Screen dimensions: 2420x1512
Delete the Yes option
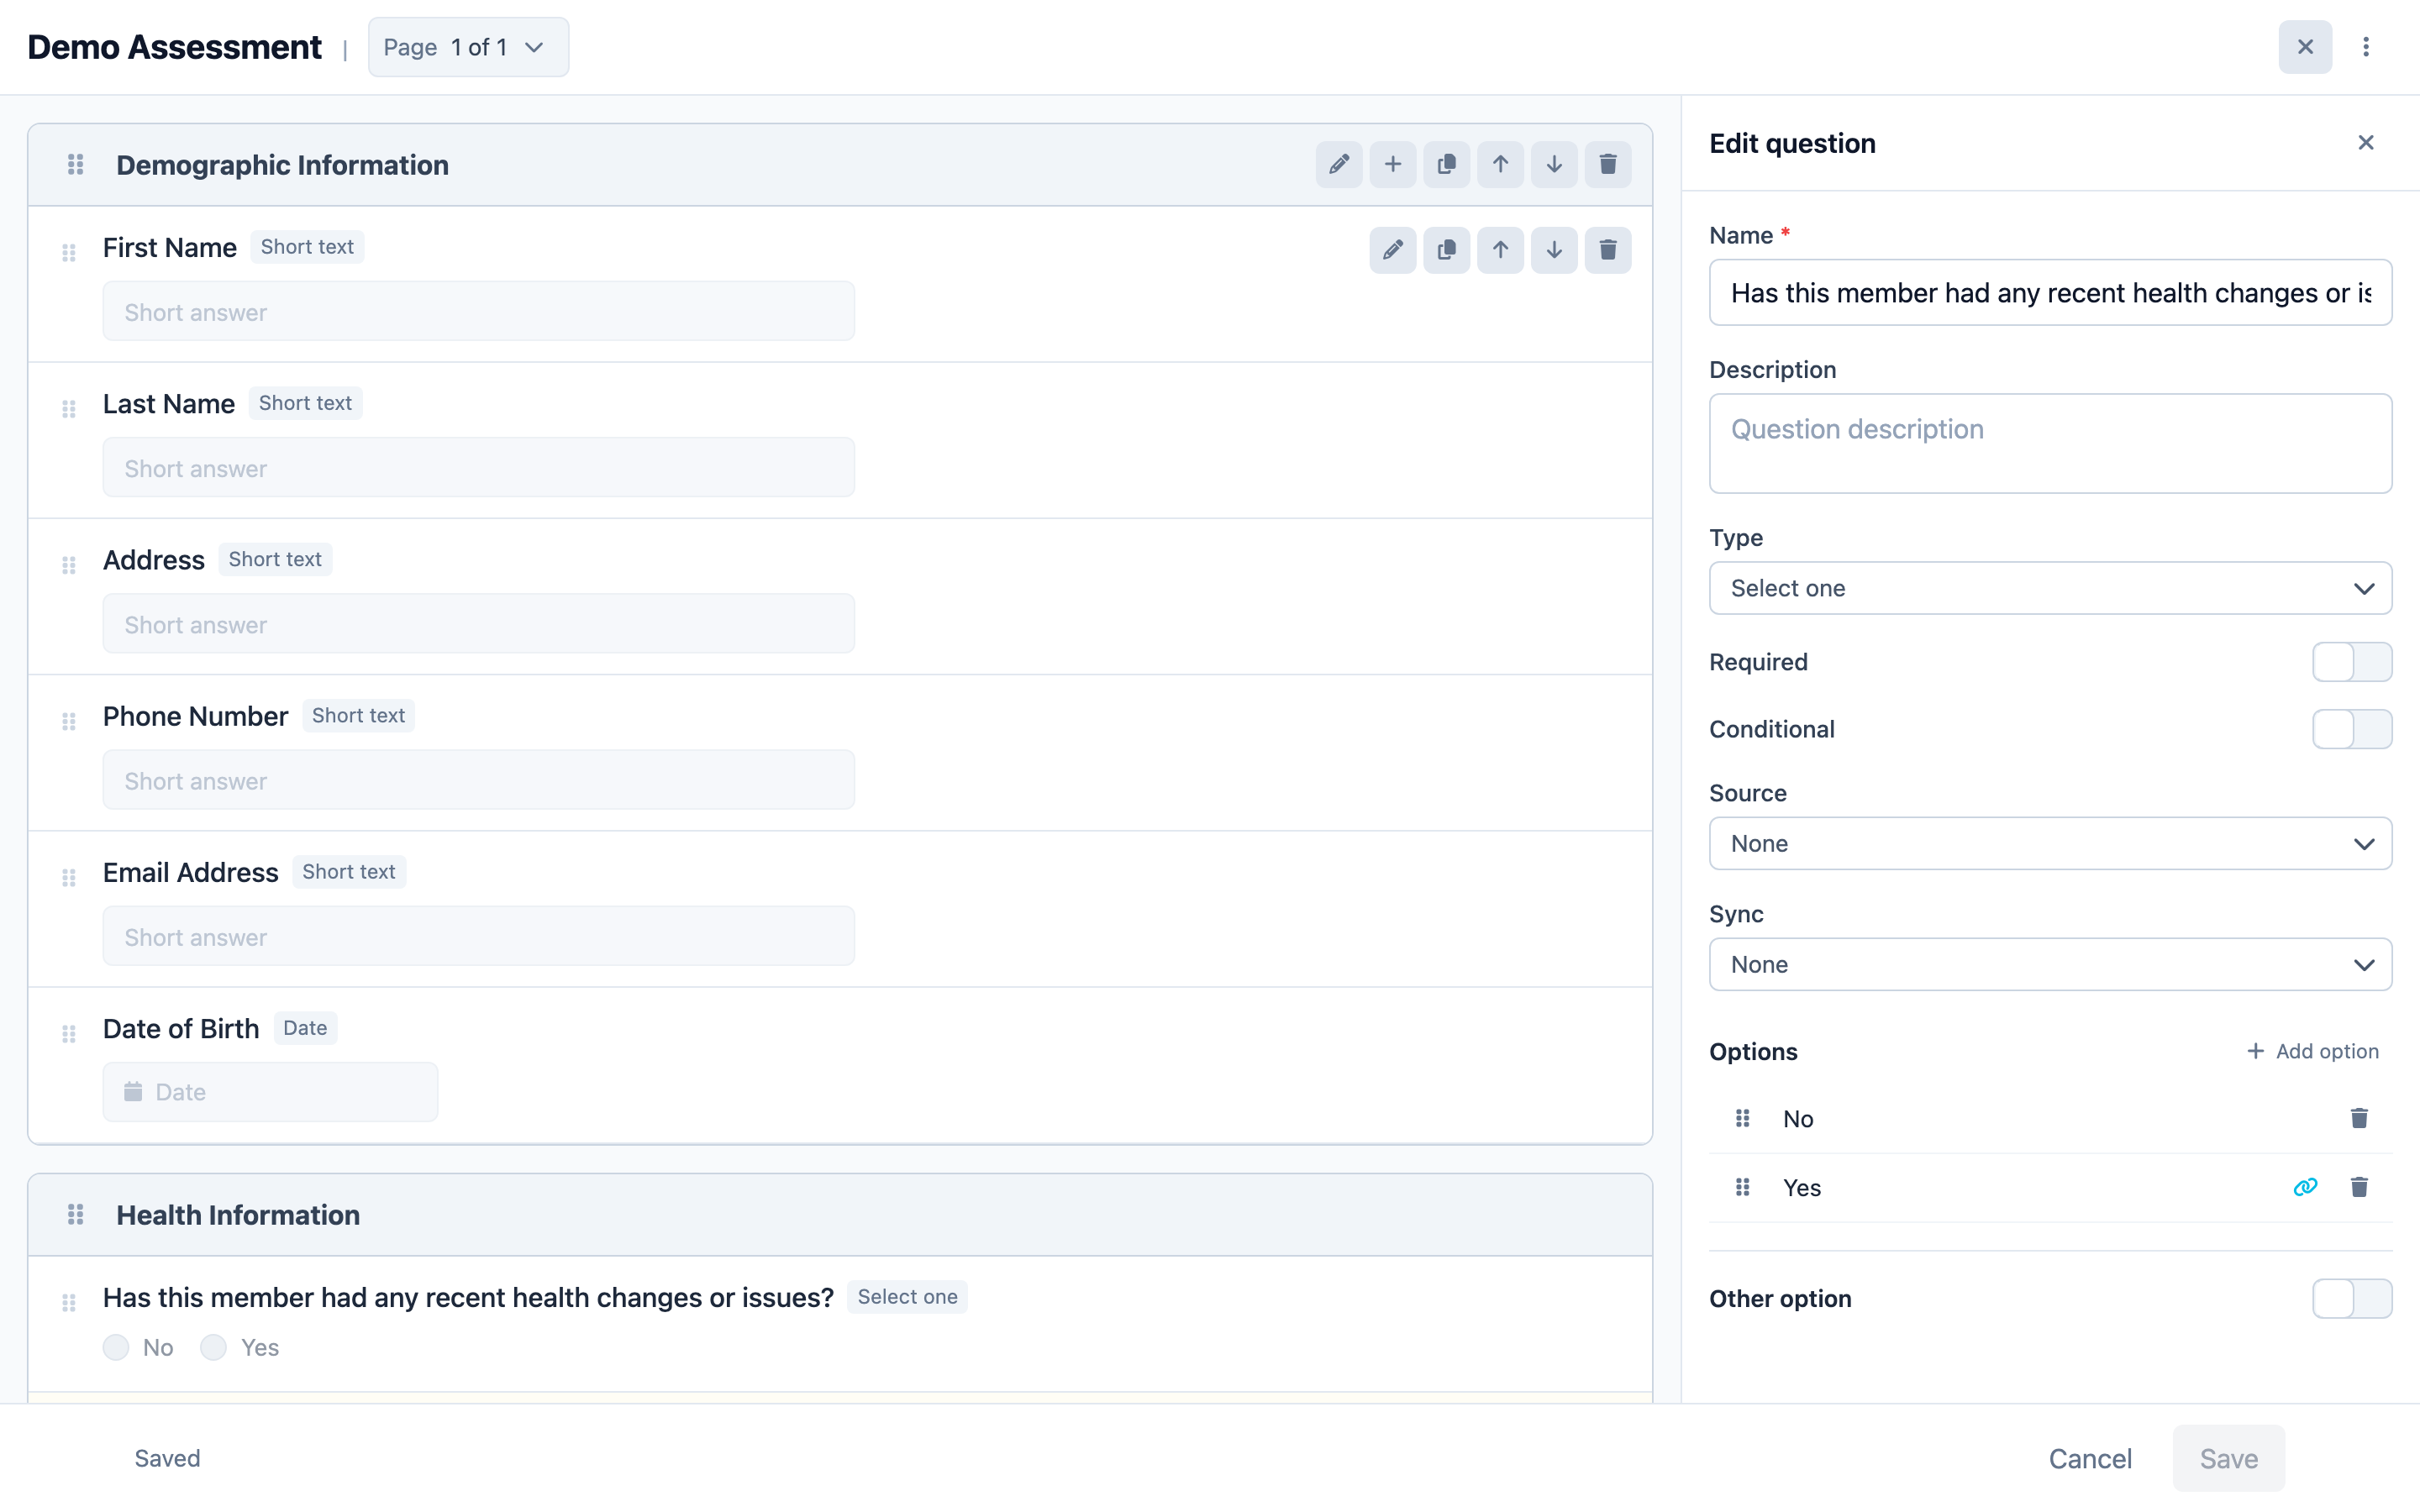click(2359, 1187)
